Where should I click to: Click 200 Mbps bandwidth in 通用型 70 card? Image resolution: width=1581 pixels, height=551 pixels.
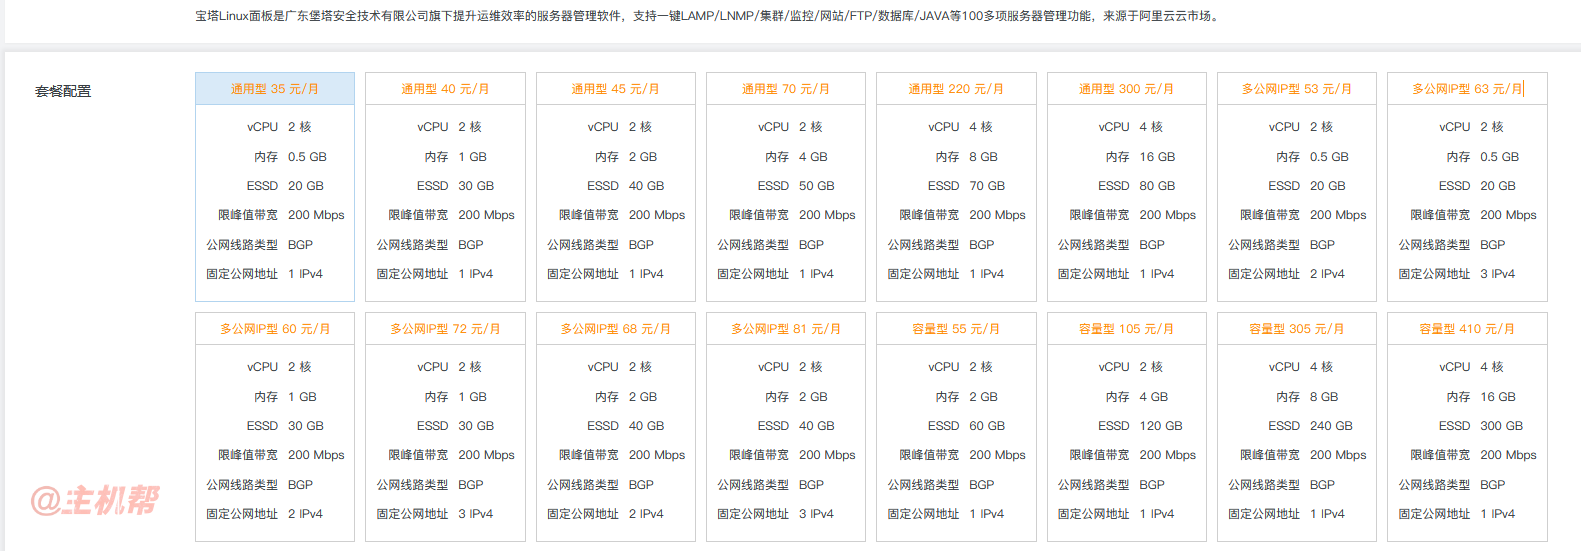[827, 215]
